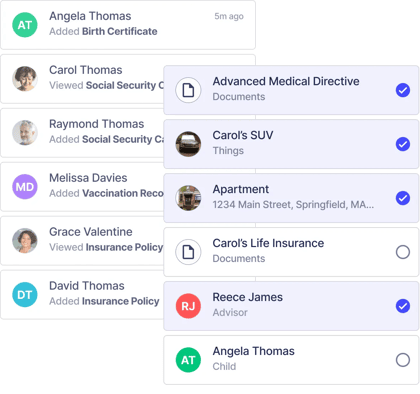Click the green AT avatar next to Child
Screen dimensions: 420x394
coord(188,360)
